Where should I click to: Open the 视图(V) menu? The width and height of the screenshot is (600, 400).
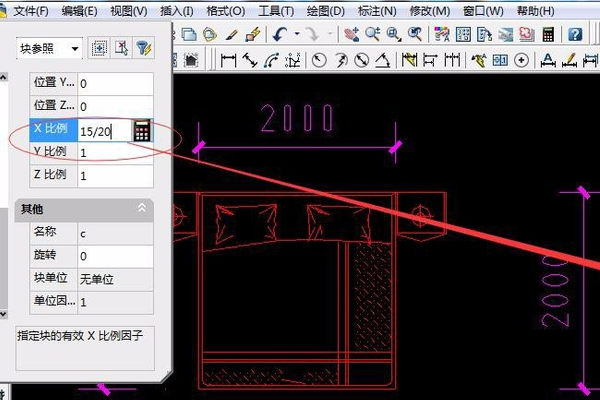click(x=129, y=11)
